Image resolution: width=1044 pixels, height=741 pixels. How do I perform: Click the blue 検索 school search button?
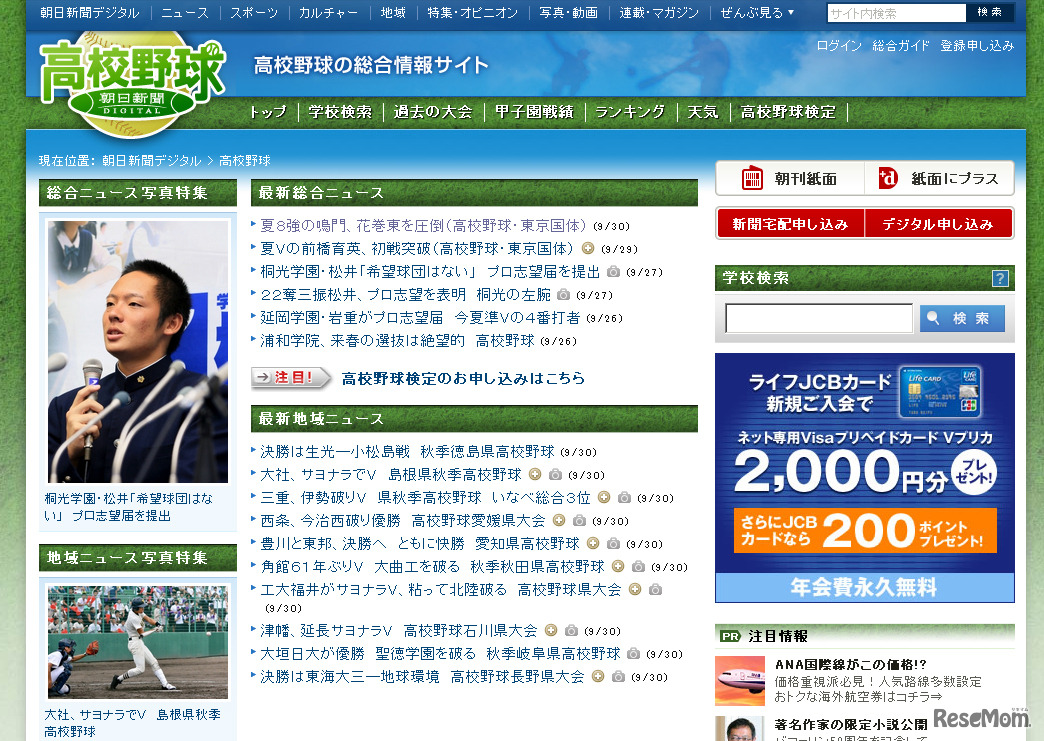coord(962,318)
